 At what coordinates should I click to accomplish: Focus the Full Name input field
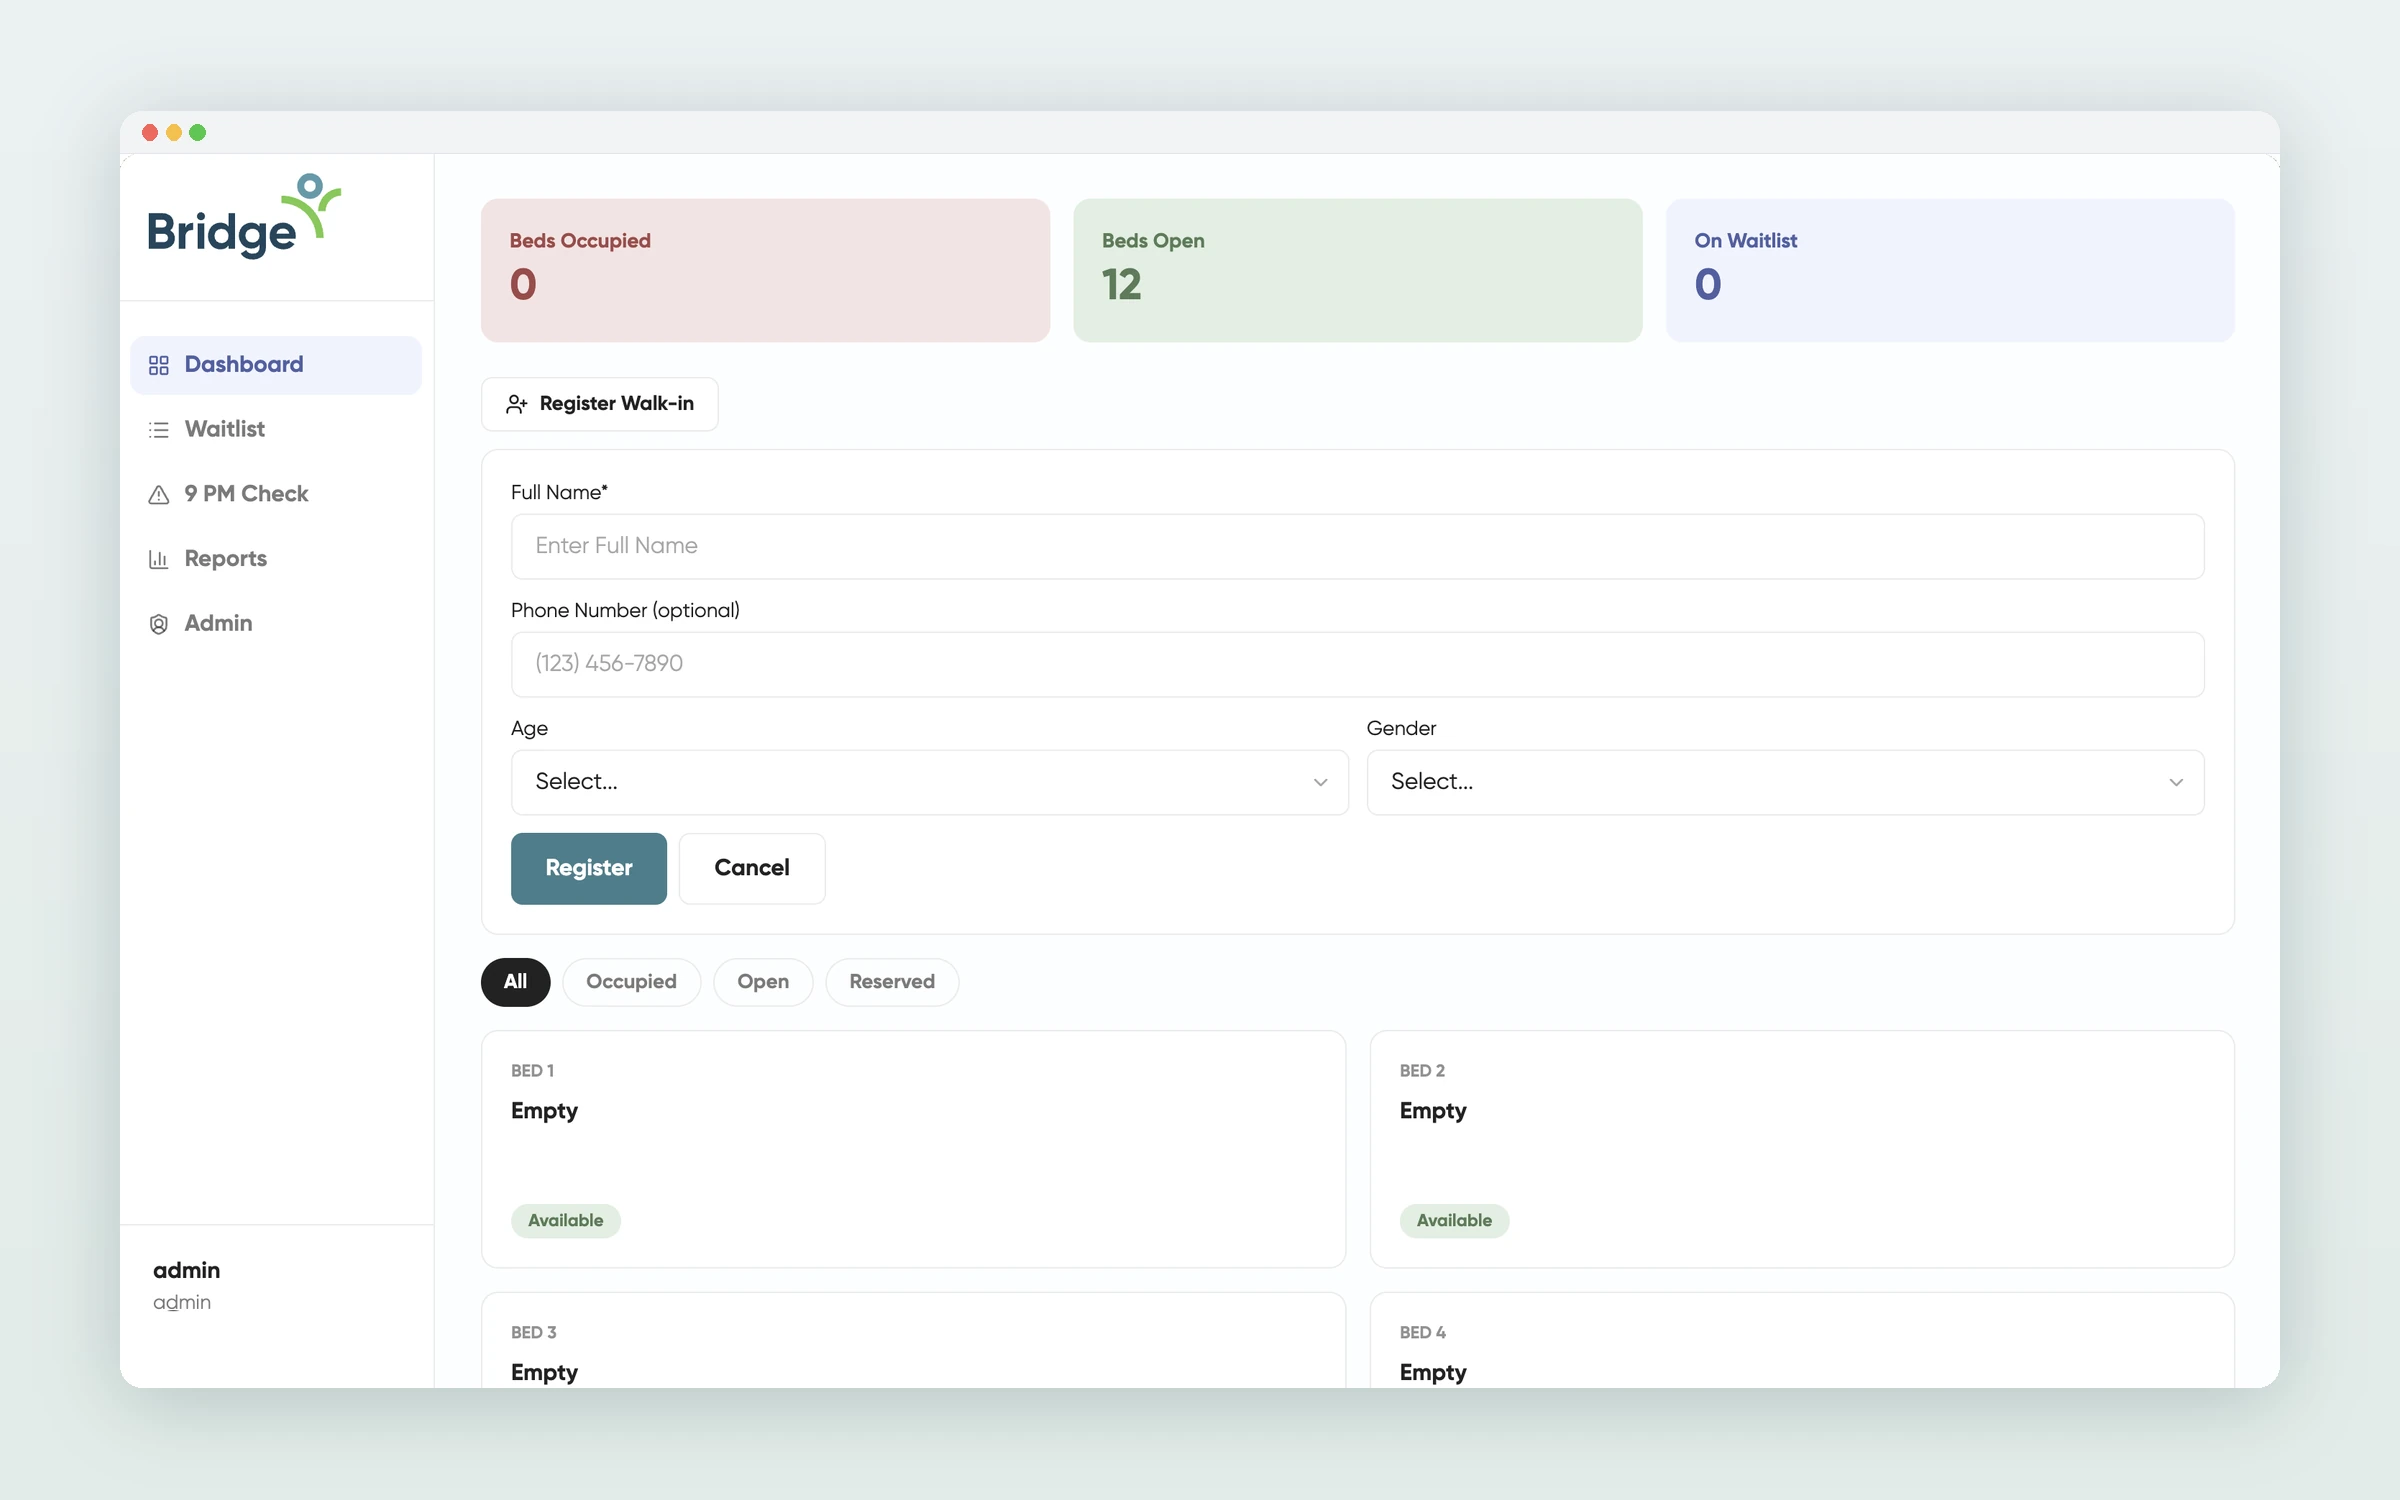[x=1357, y=546]
